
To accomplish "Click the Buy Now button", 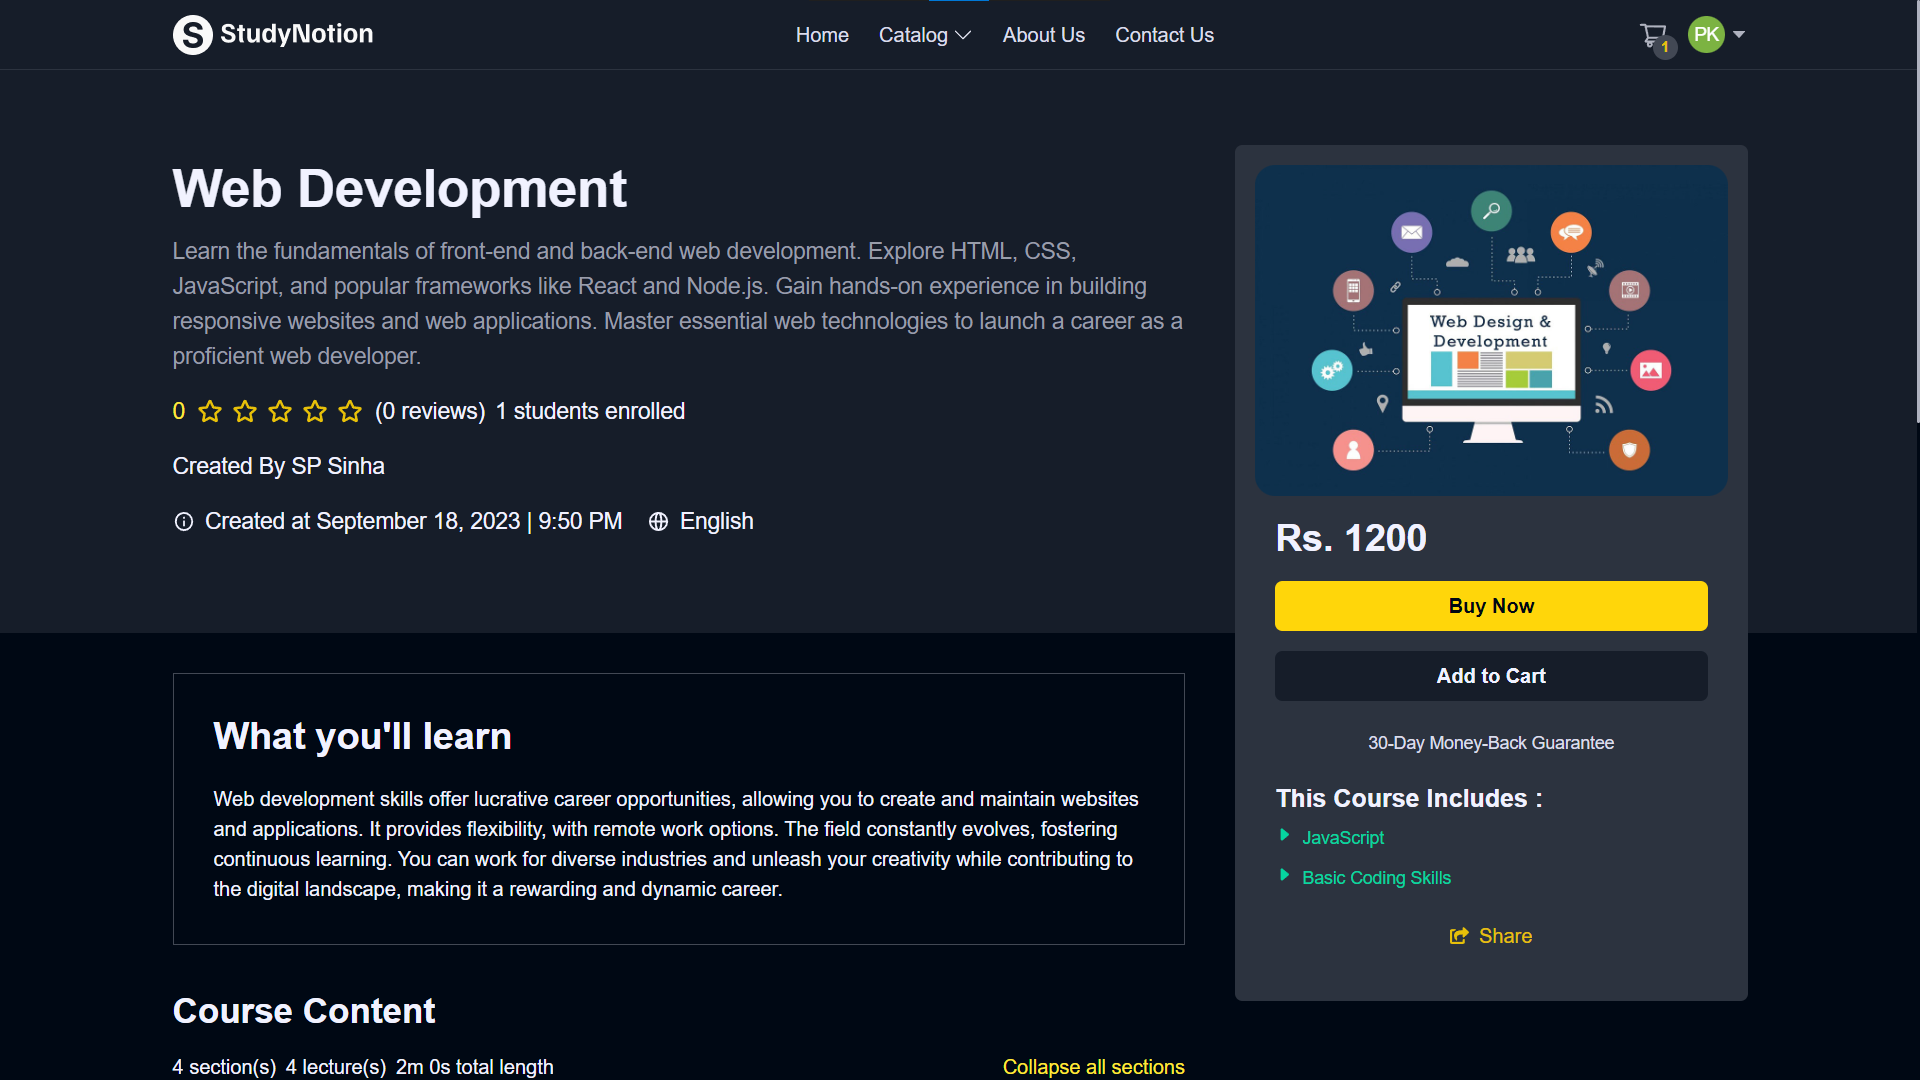I will (1491, 606).
